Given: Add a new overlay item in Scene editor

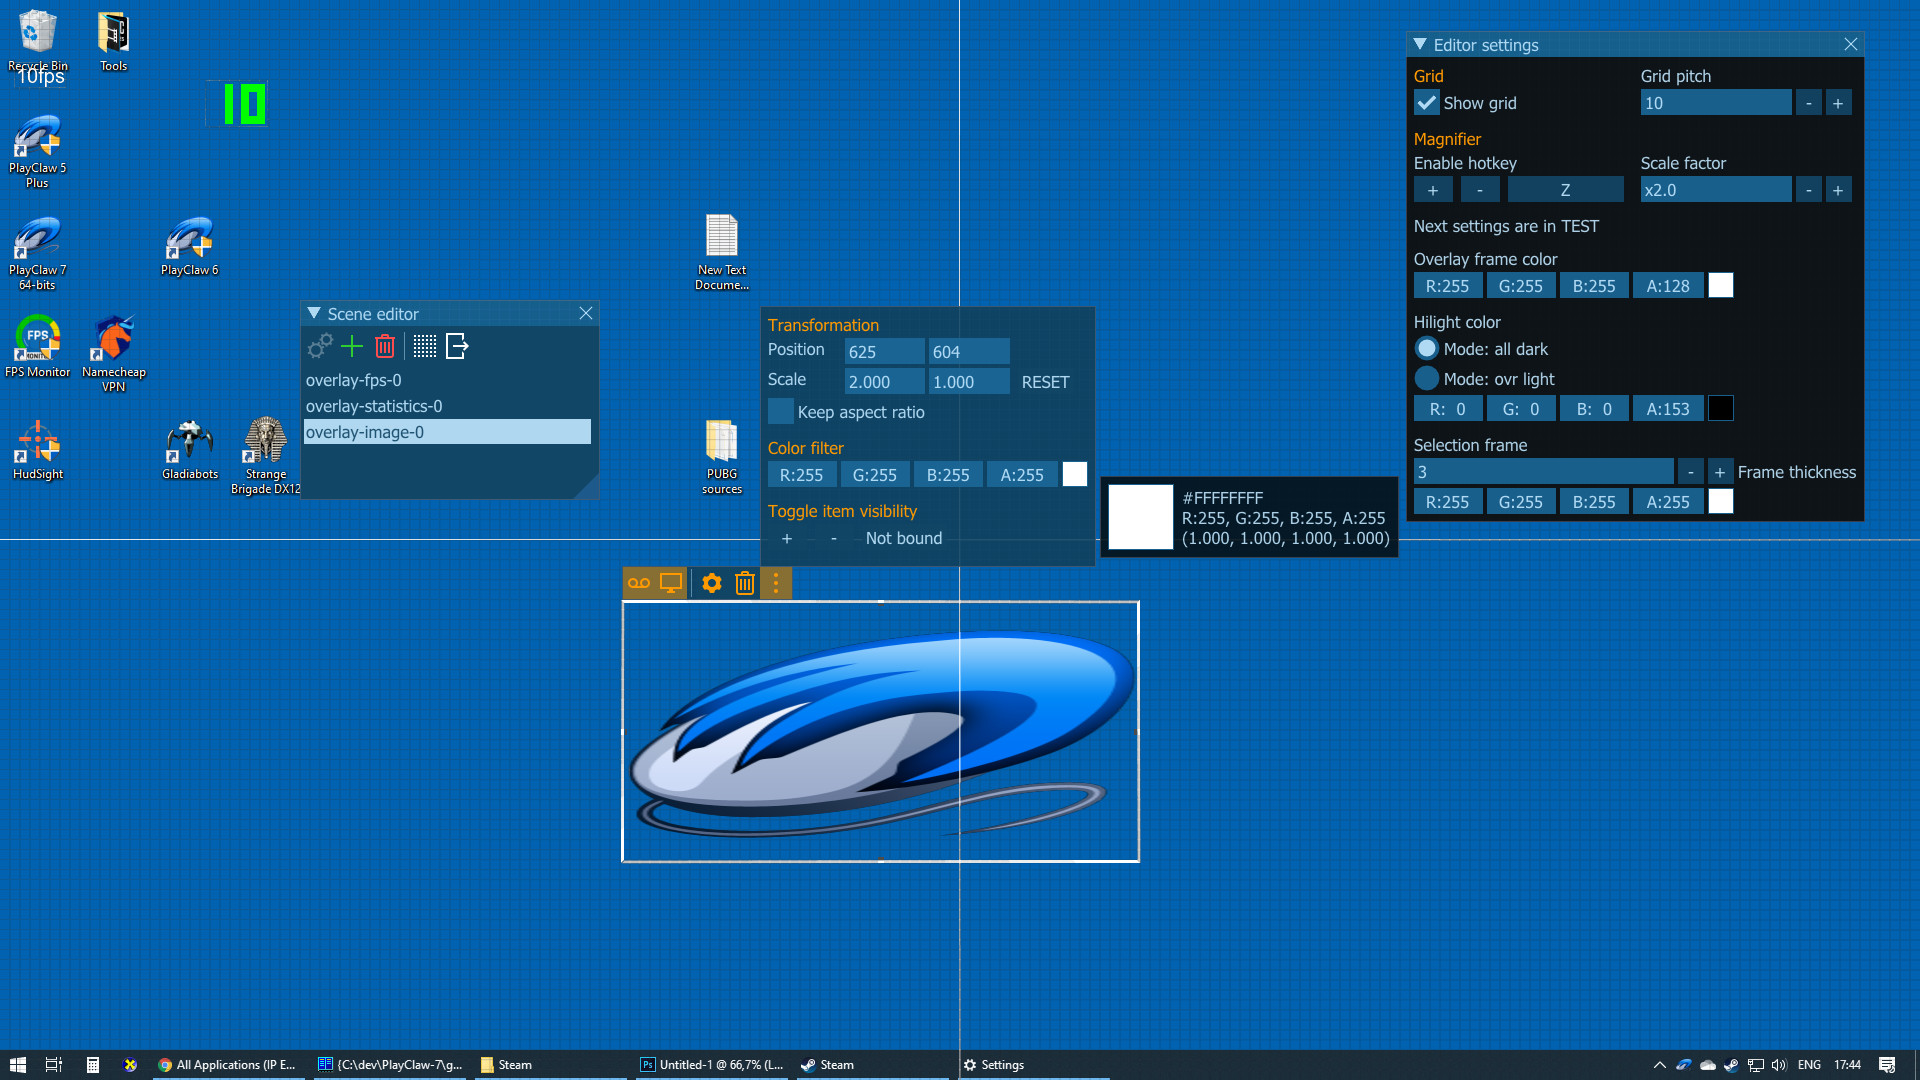Looking at the screenshot, I should pyautogui.click(x=351, y=347).
